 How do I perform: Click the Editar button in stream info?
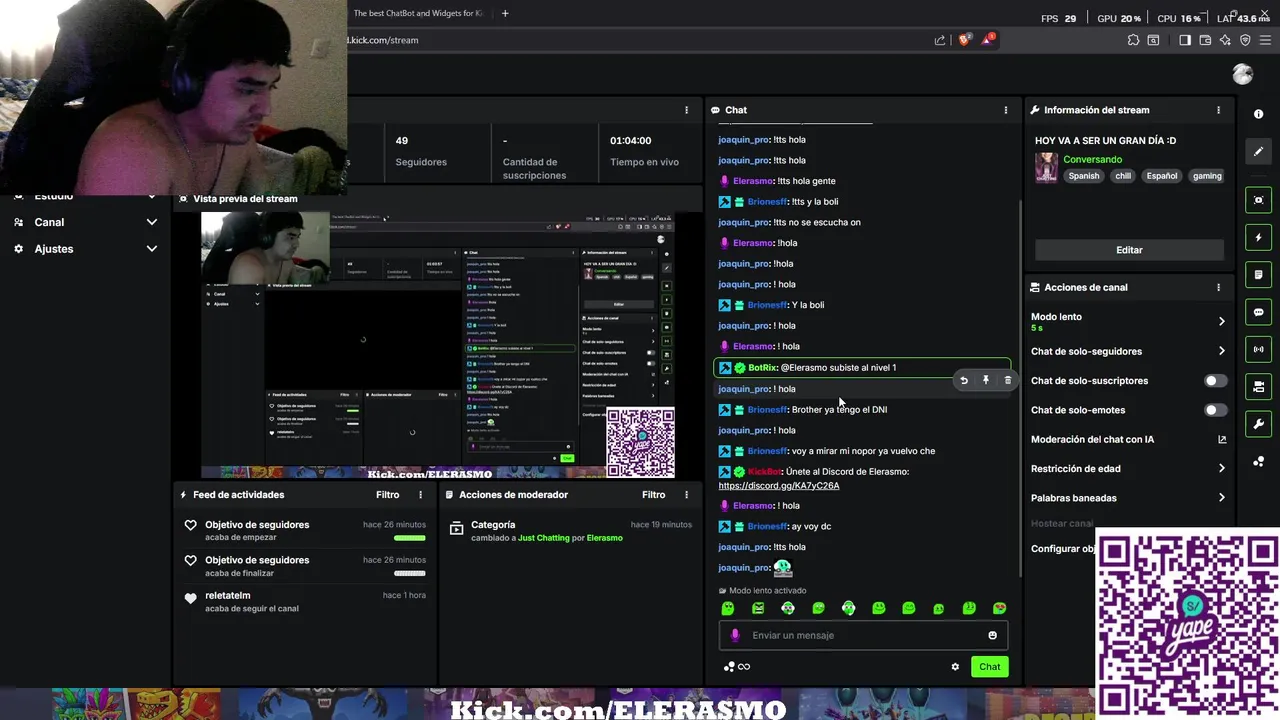pos(1129,250)
